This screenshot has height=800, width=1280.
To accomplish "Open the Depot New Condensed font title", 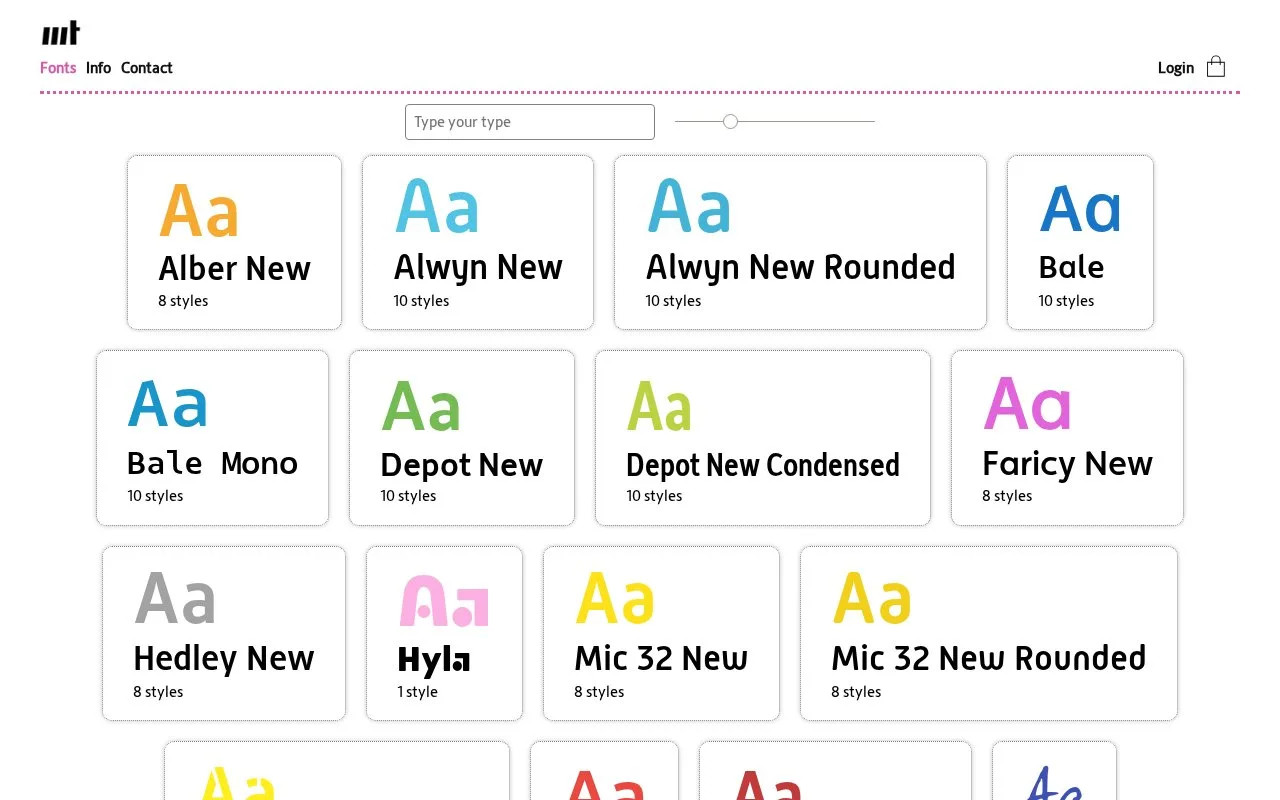I will point(763,465).
